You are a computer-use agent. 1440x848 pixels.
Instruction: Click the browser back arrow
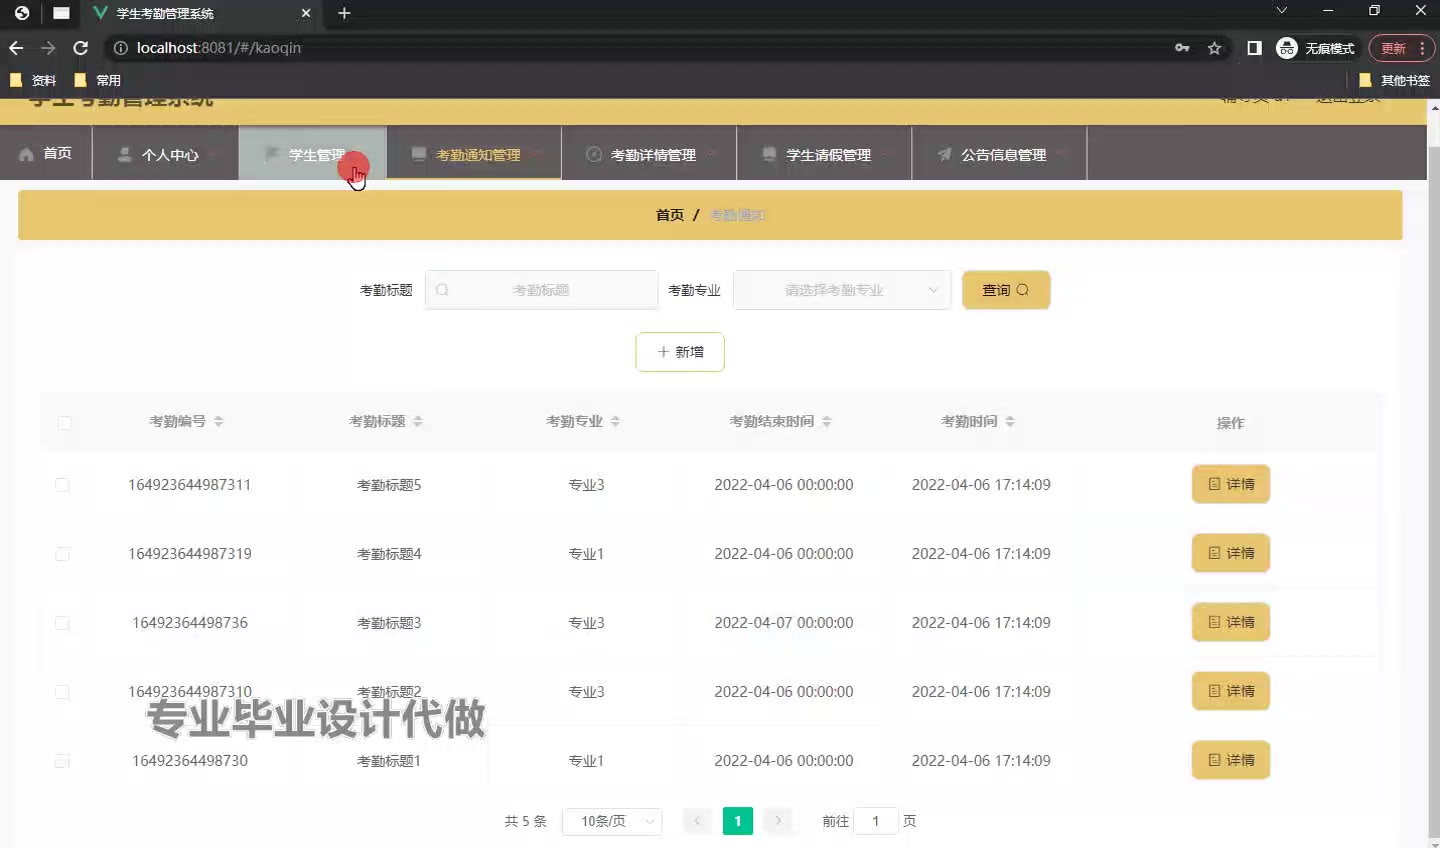pyautogui.click(x=16, y=48)
